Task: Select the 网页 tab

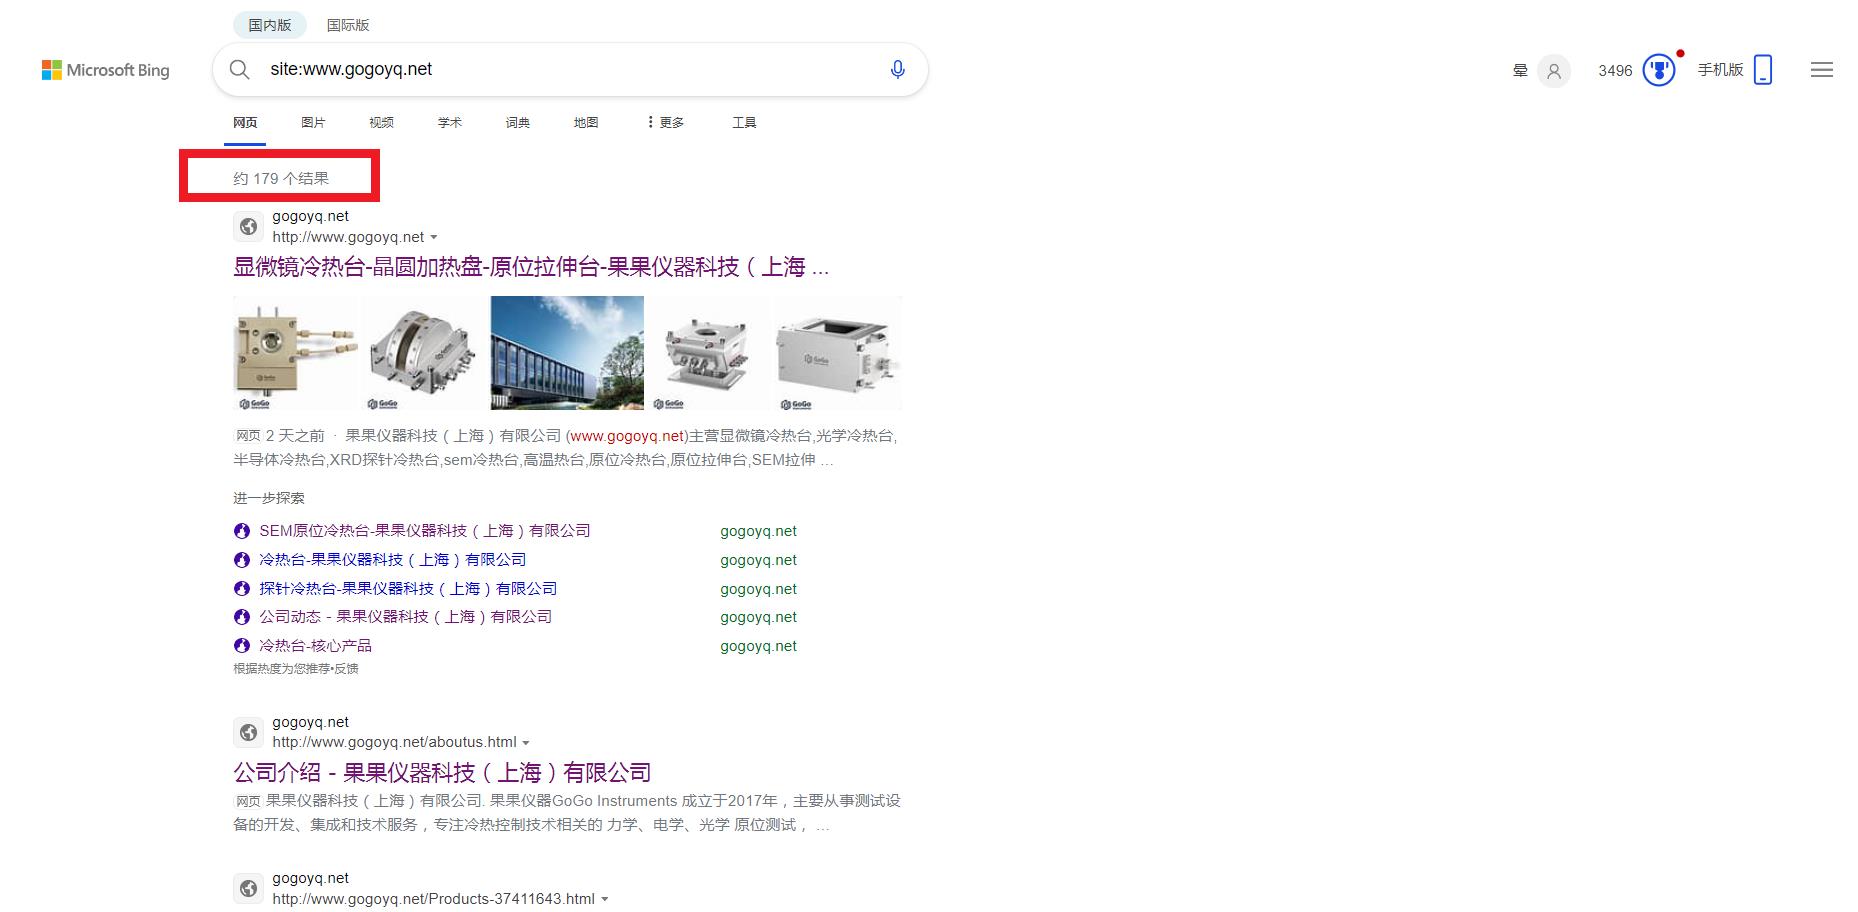Action: pos(245,122)
